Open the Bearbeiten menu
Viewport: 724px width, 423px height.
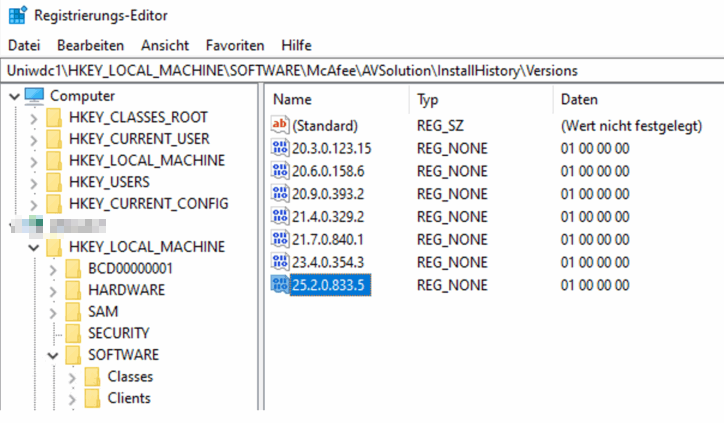[90, 46]
